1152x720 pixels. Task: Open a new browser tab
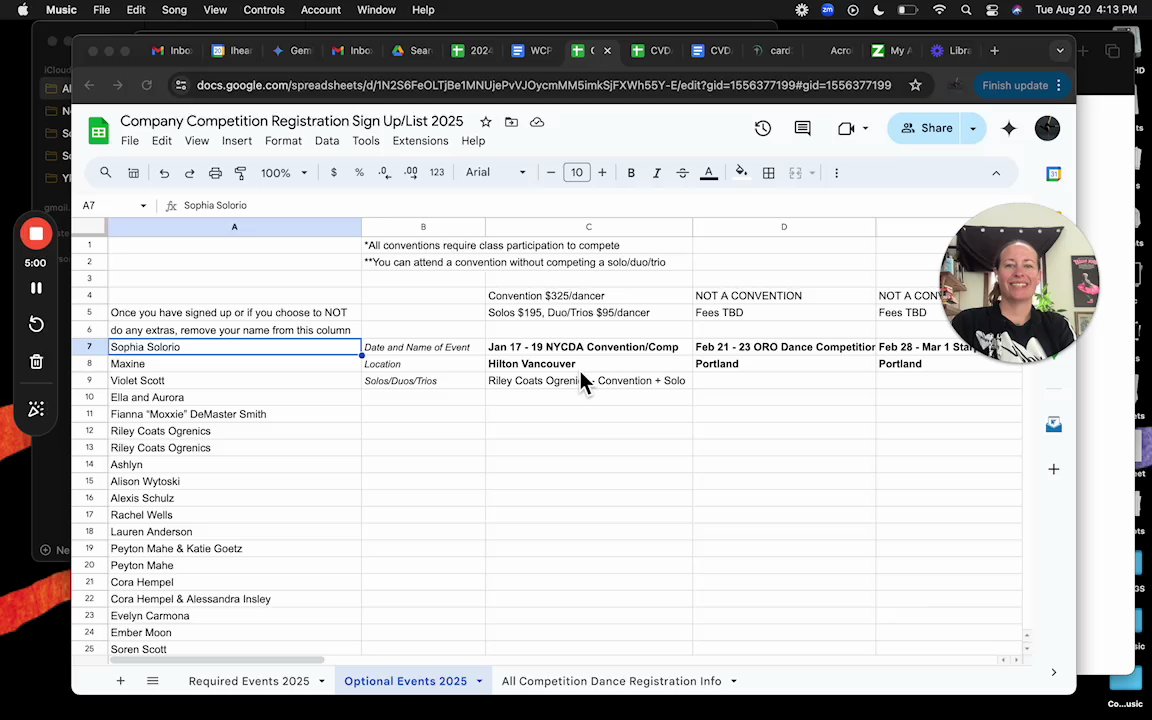[x=995, y=51]
